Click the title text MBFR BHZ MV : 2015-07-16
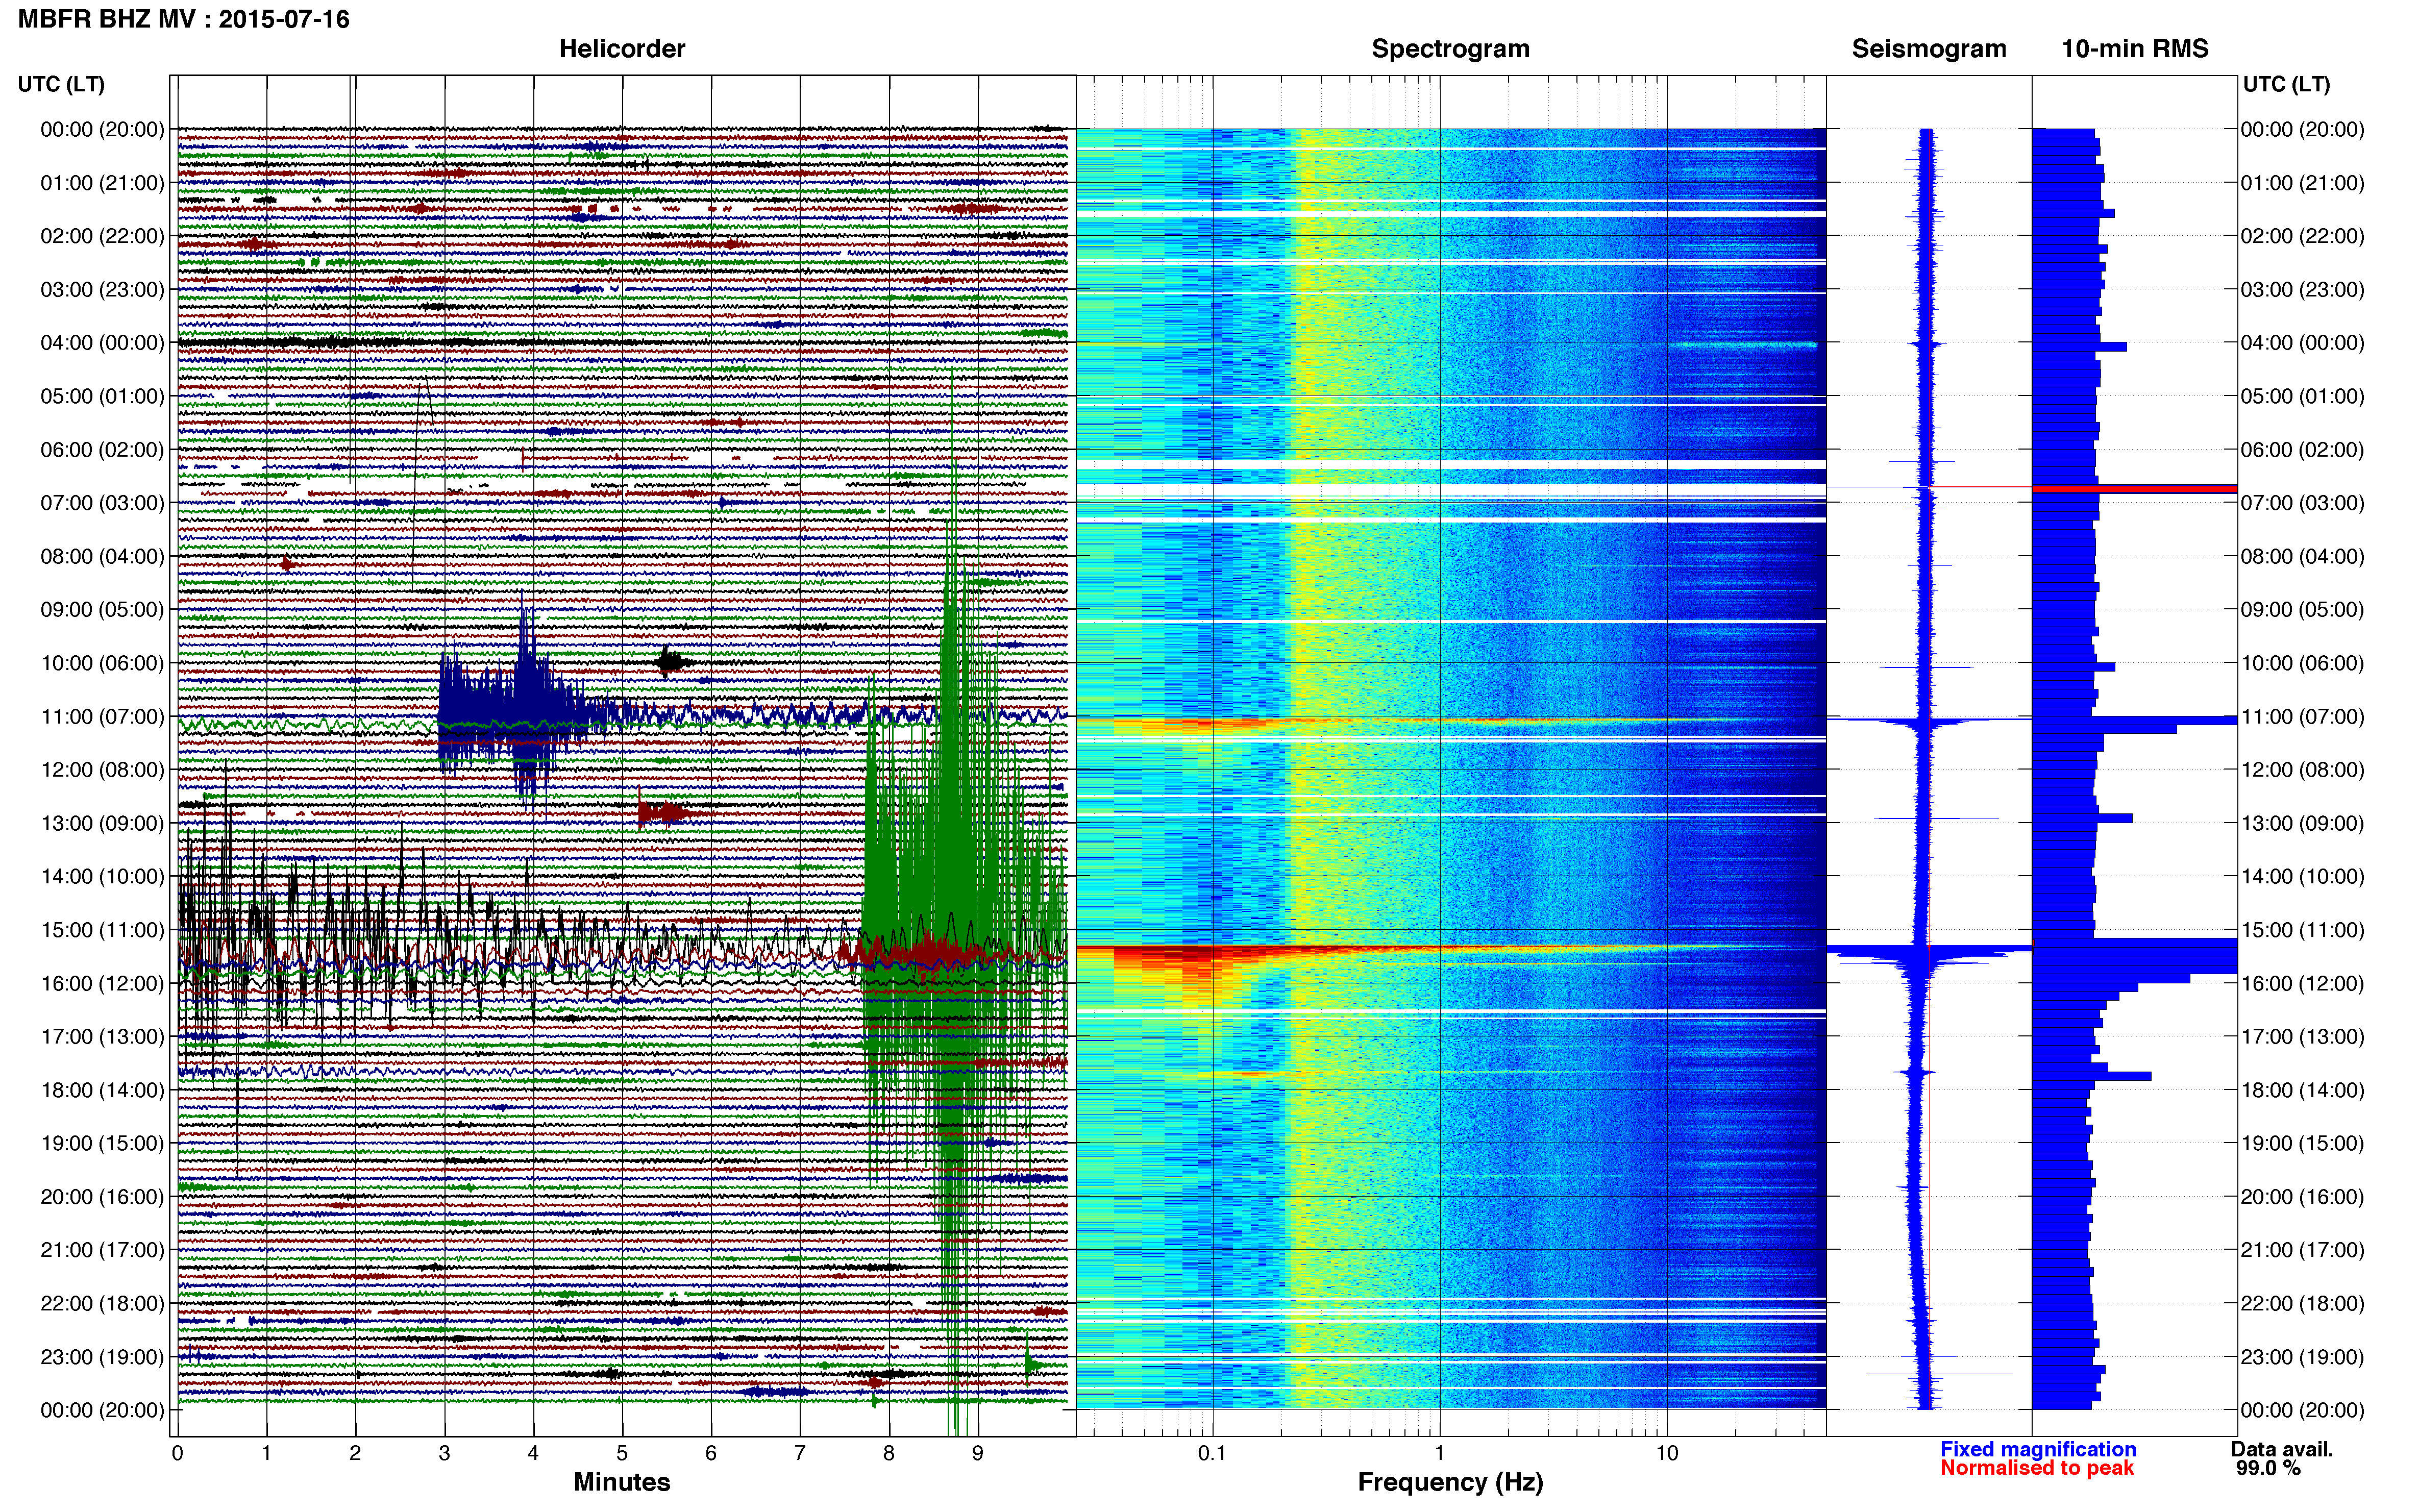The height and width of the screenshot is (1512, 2419). 184,19
